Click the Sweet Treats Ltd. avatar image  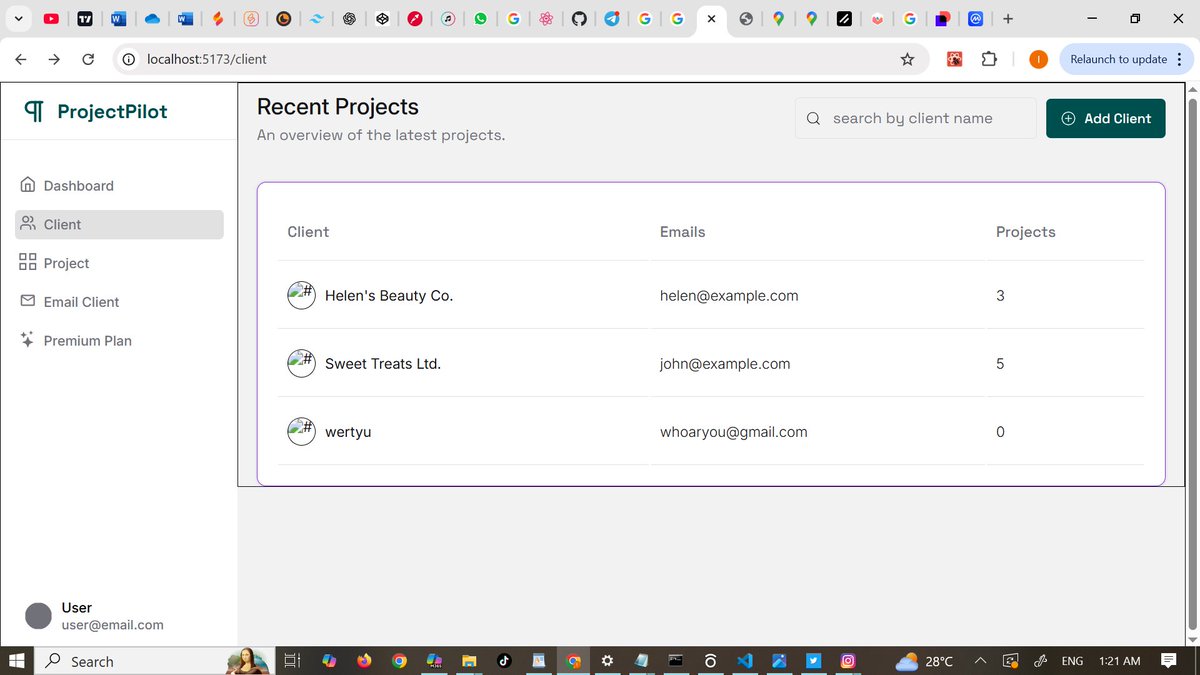pyautogui.click(x=301, y=363)
